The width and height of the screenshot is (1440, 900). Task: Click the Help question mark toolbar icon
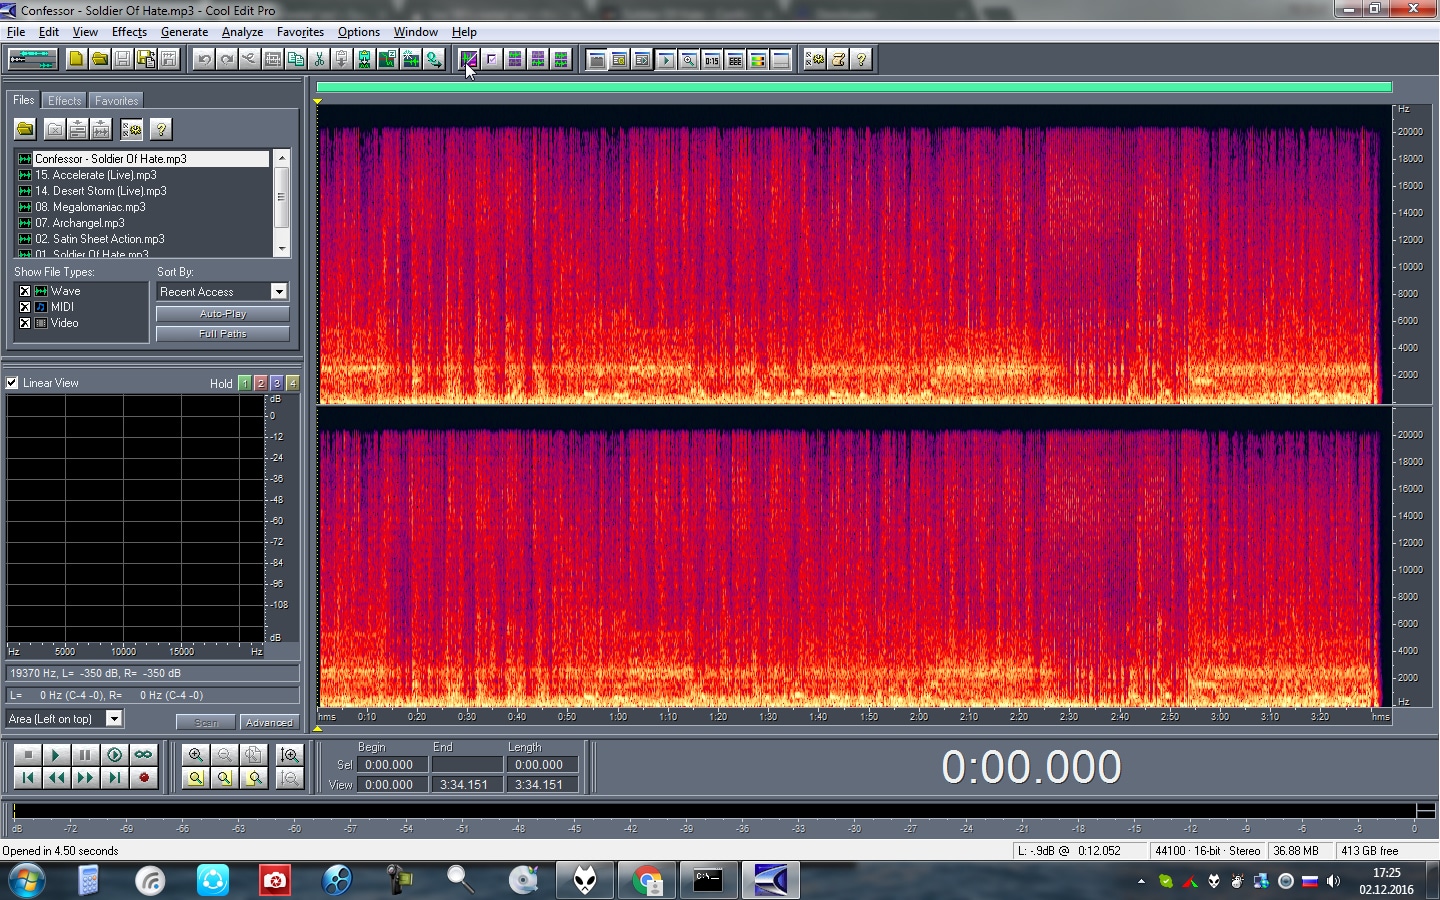tap(861, 59)
